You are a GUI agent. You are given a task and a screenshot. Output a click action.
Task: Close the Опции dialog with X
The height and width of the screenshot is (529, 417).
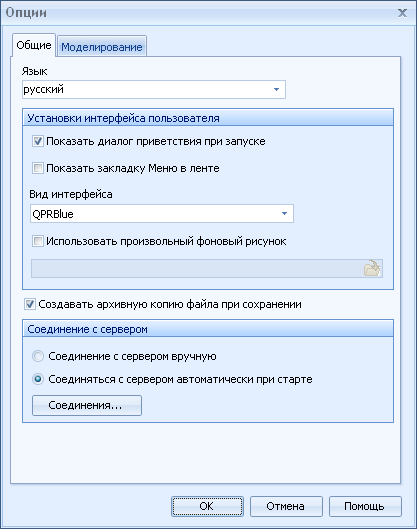pos(402,13)
